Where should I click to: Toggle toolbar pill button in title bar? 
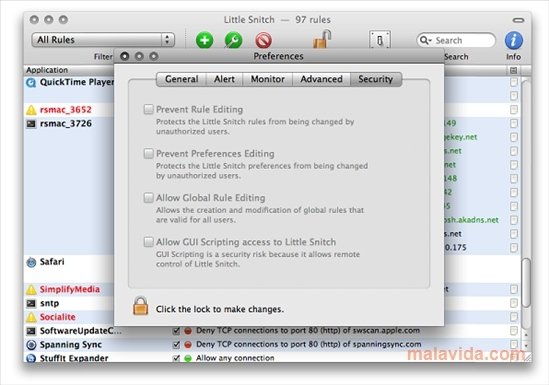pyautogui.click(x=518, y=20)
